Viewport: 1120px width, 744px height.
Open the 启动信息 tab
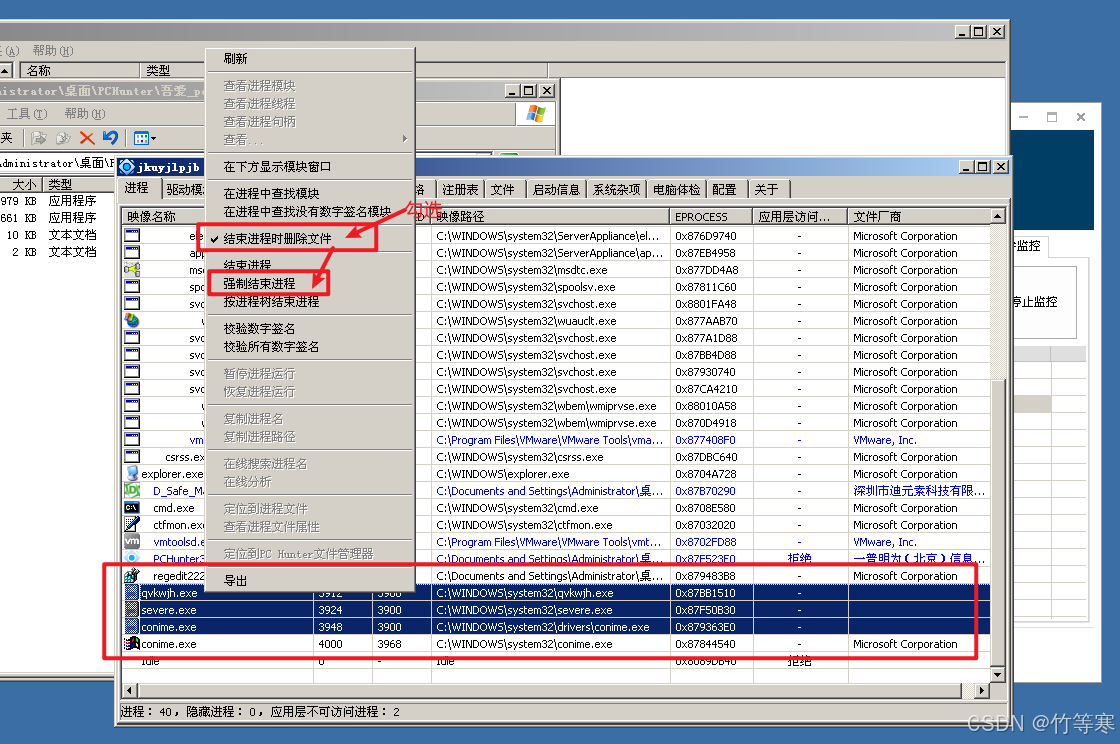point(556,189)
